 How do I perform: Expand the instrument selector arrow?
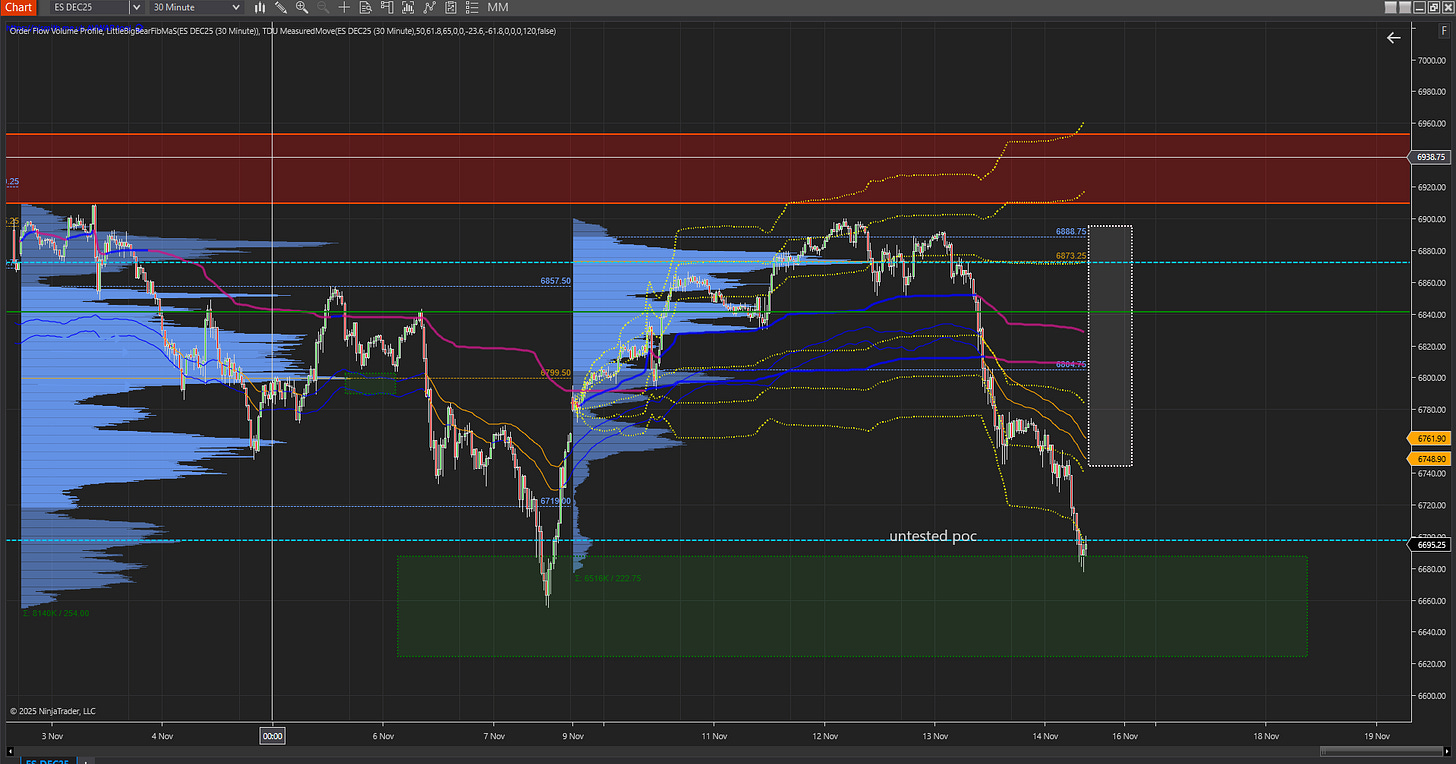(136, 7)
